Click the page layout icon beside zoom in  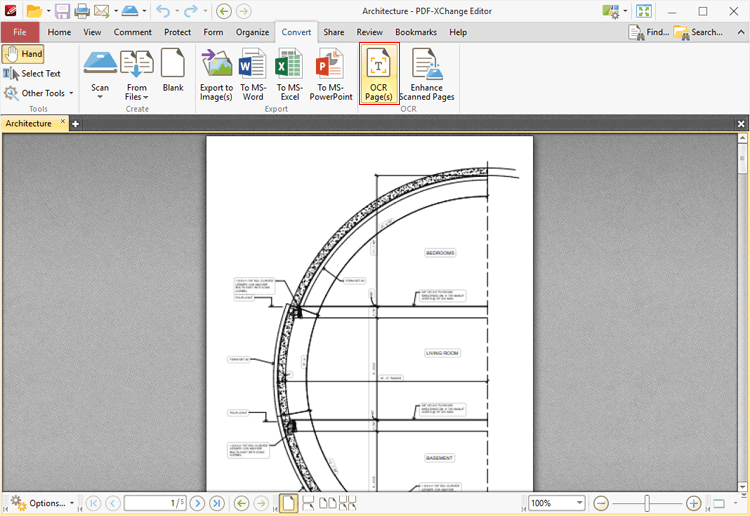coord(719,503)
